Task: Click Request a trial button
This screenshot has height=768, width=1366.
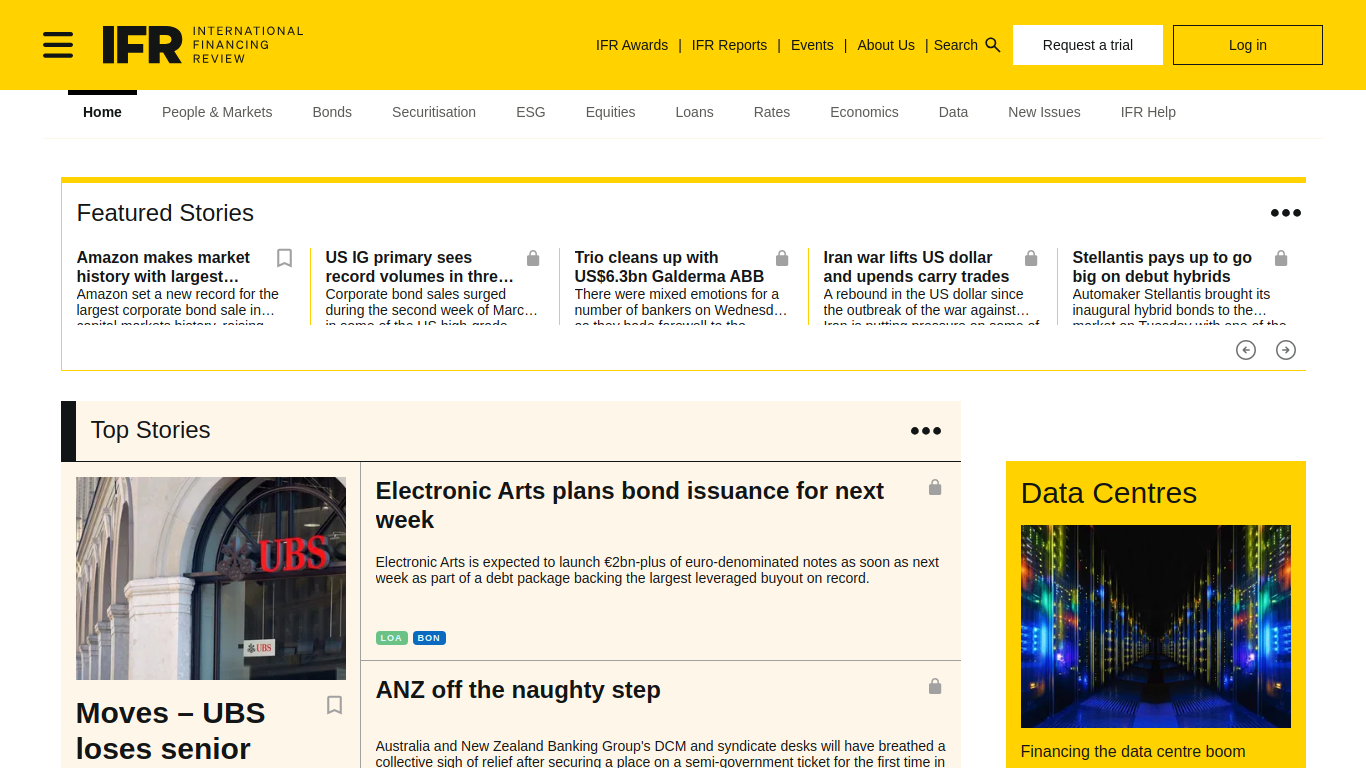Action: click(x=1088, y=45)
